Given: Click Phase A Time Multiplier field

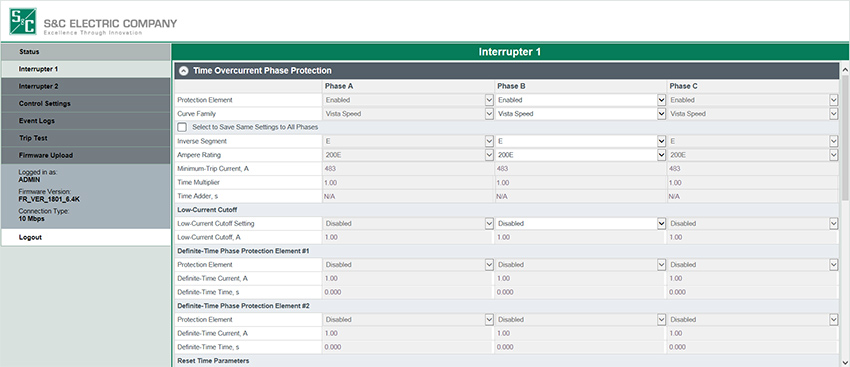Looking at the screenshot, I should point(408,183).
